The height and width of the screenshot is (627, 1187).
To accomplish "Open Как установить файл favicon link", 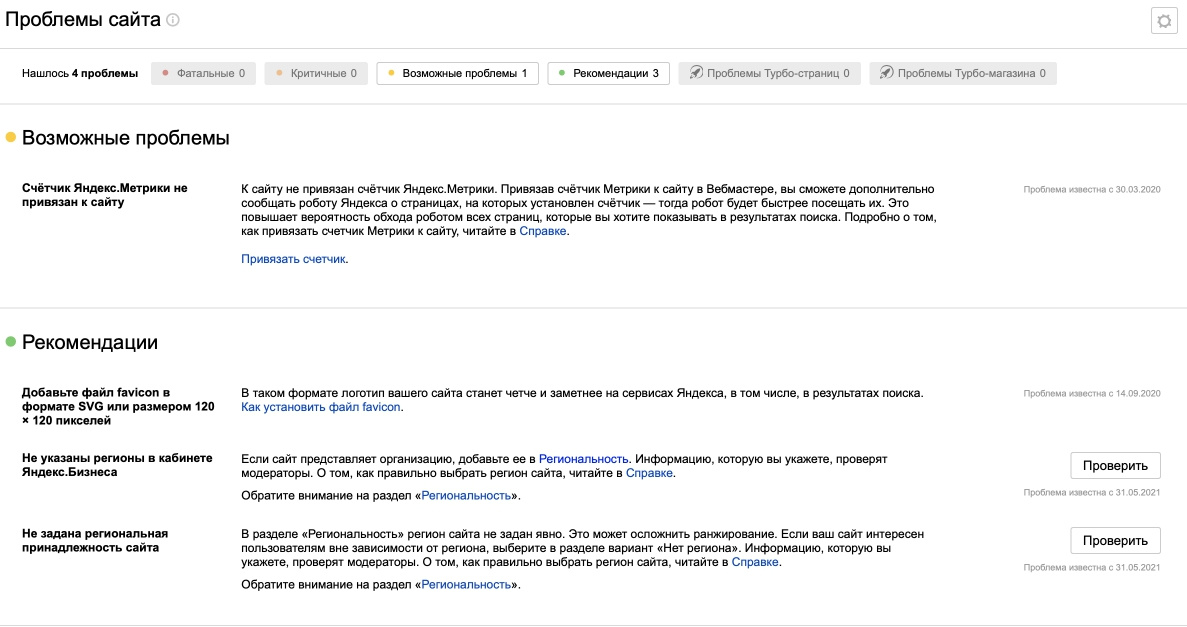I will point(320,407).
